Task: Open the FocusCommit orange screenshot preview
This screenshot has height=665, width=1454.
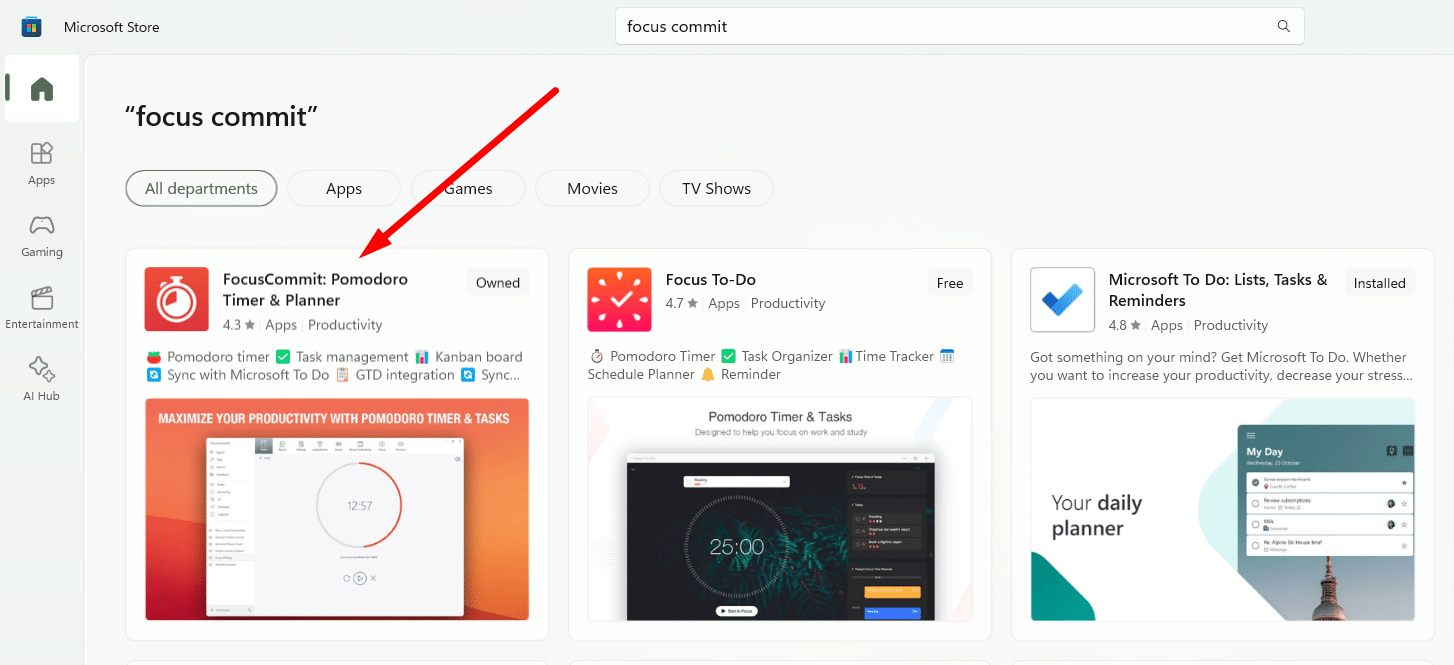Action: [337, 509]
